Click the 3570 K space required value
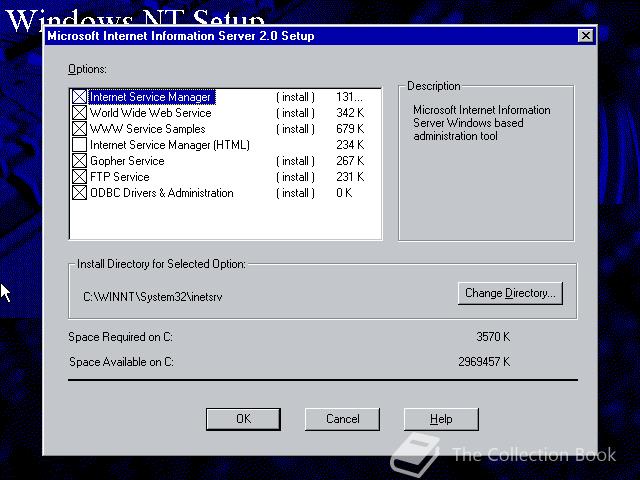The height and width of the screenshot is (480, 640). click(x=493, y=337)
